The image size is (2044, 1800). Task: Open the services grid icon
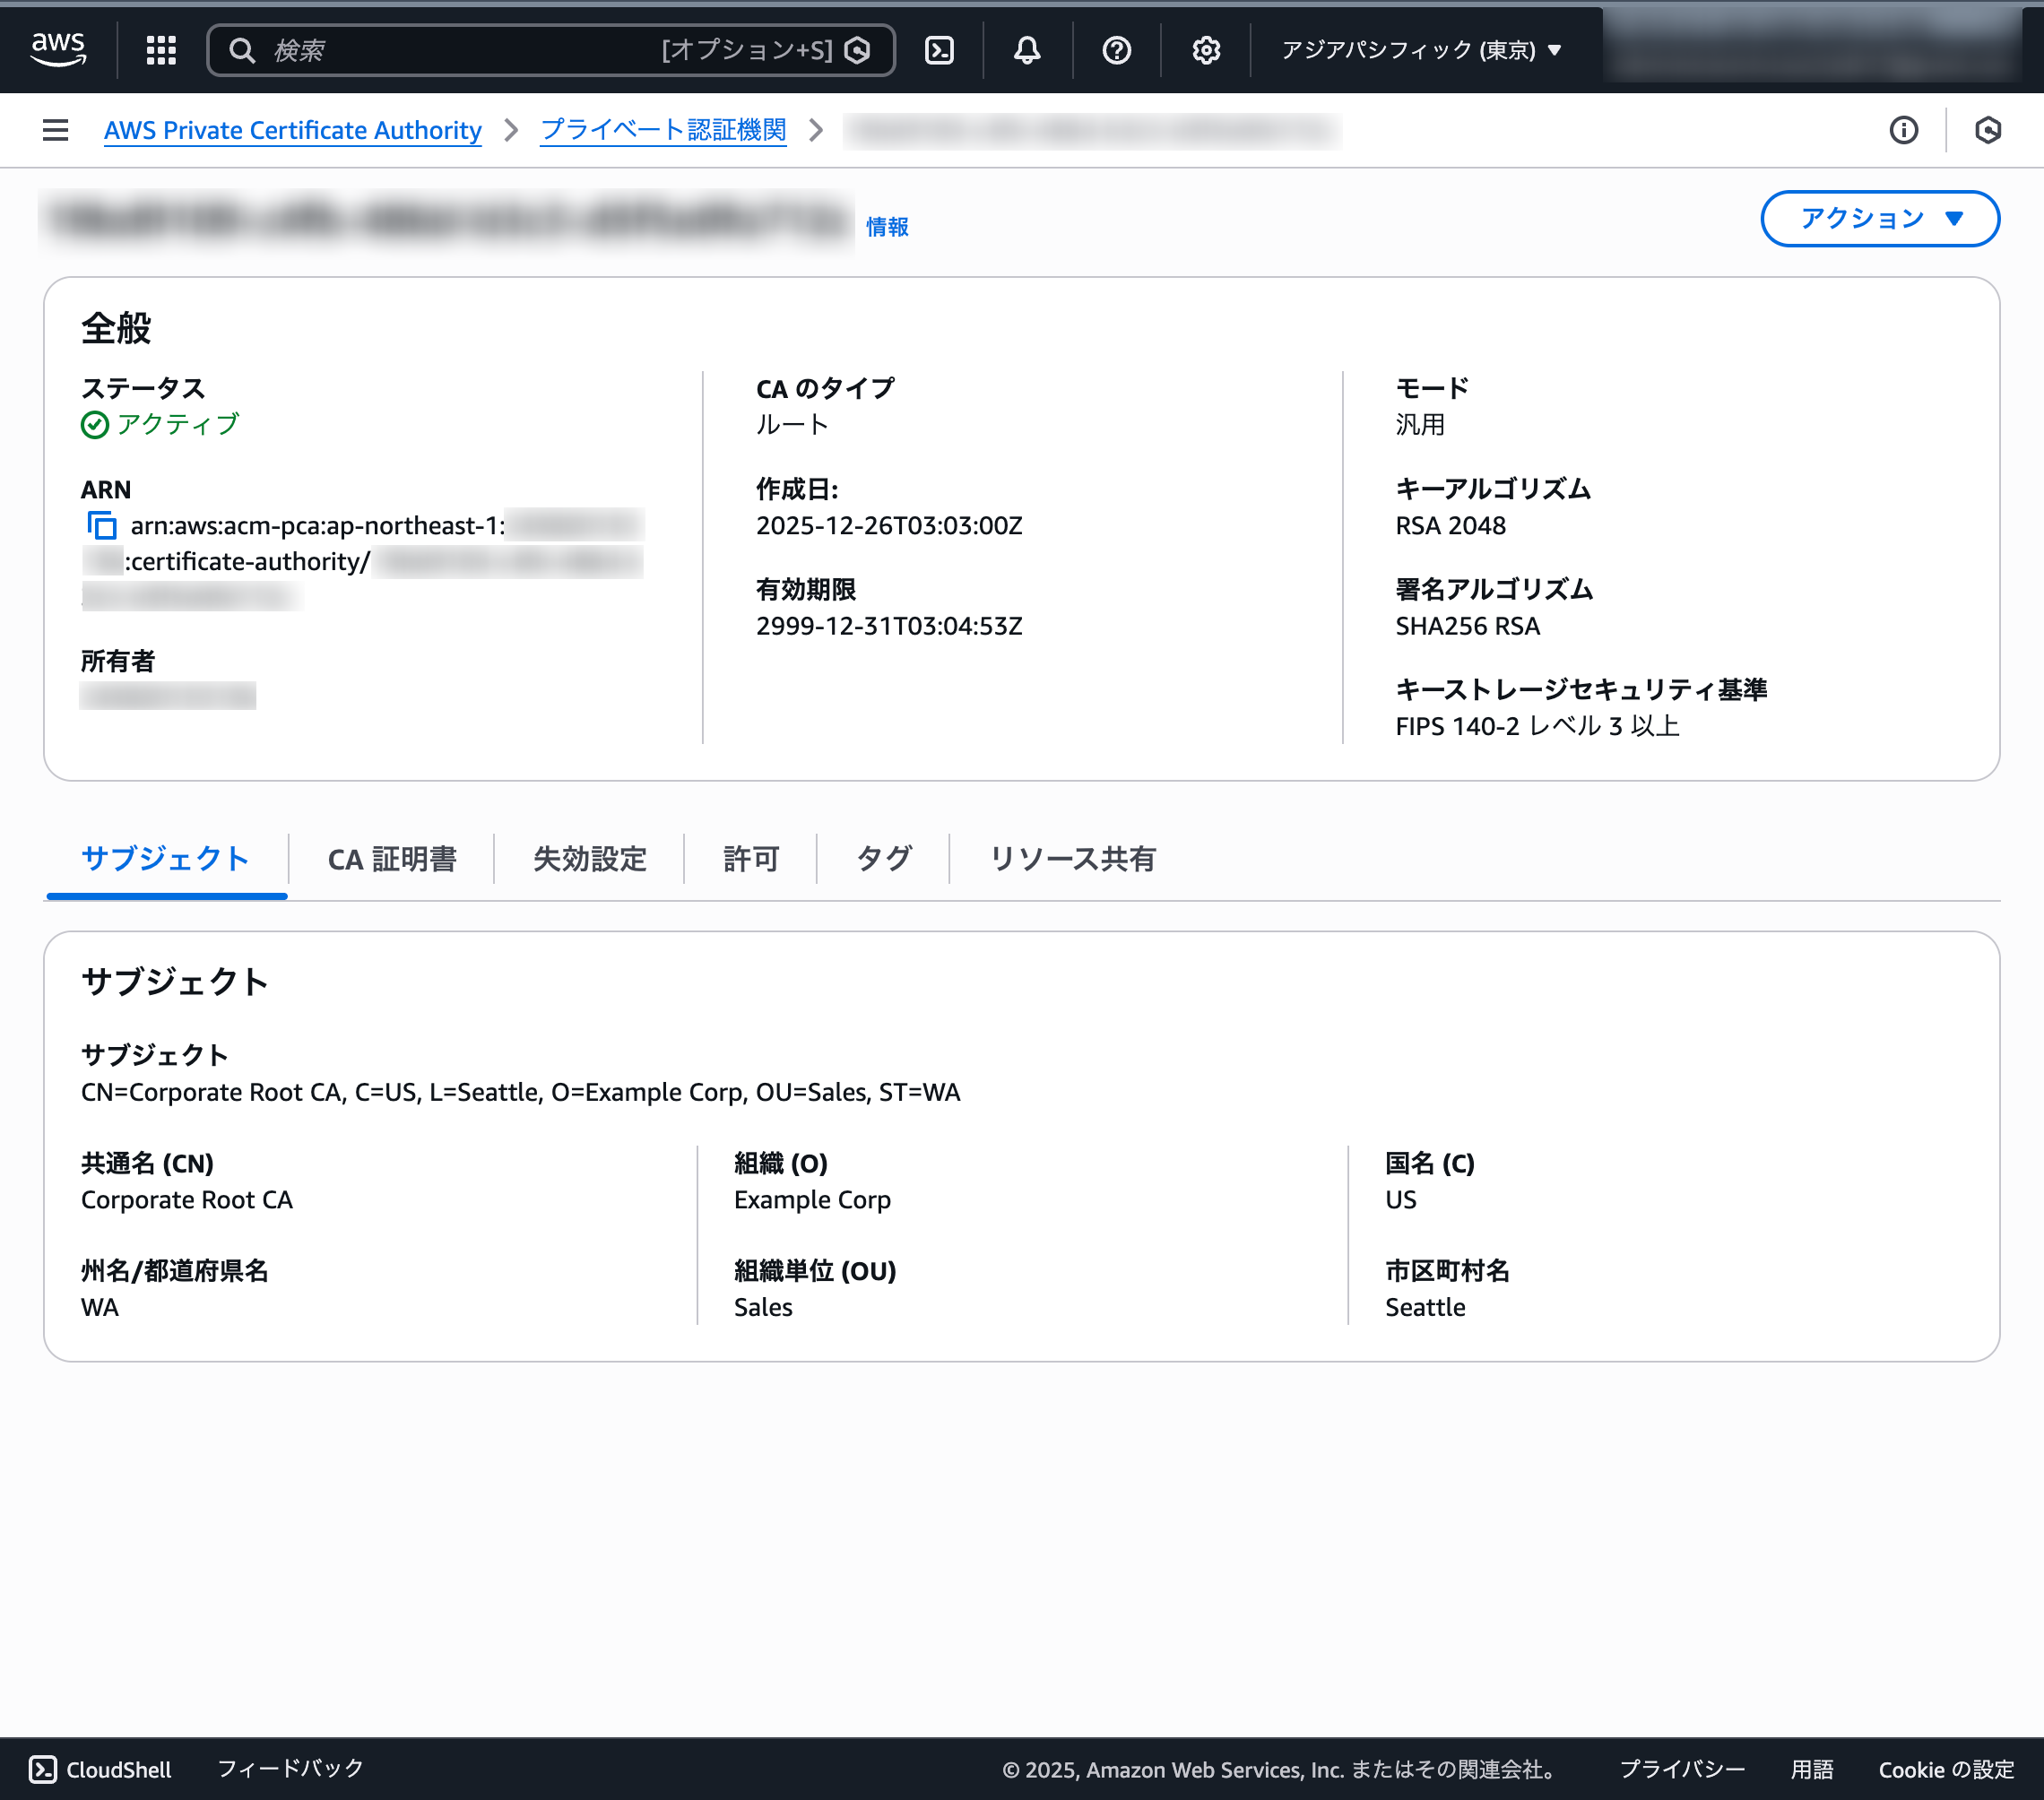[x=160, y=49]
